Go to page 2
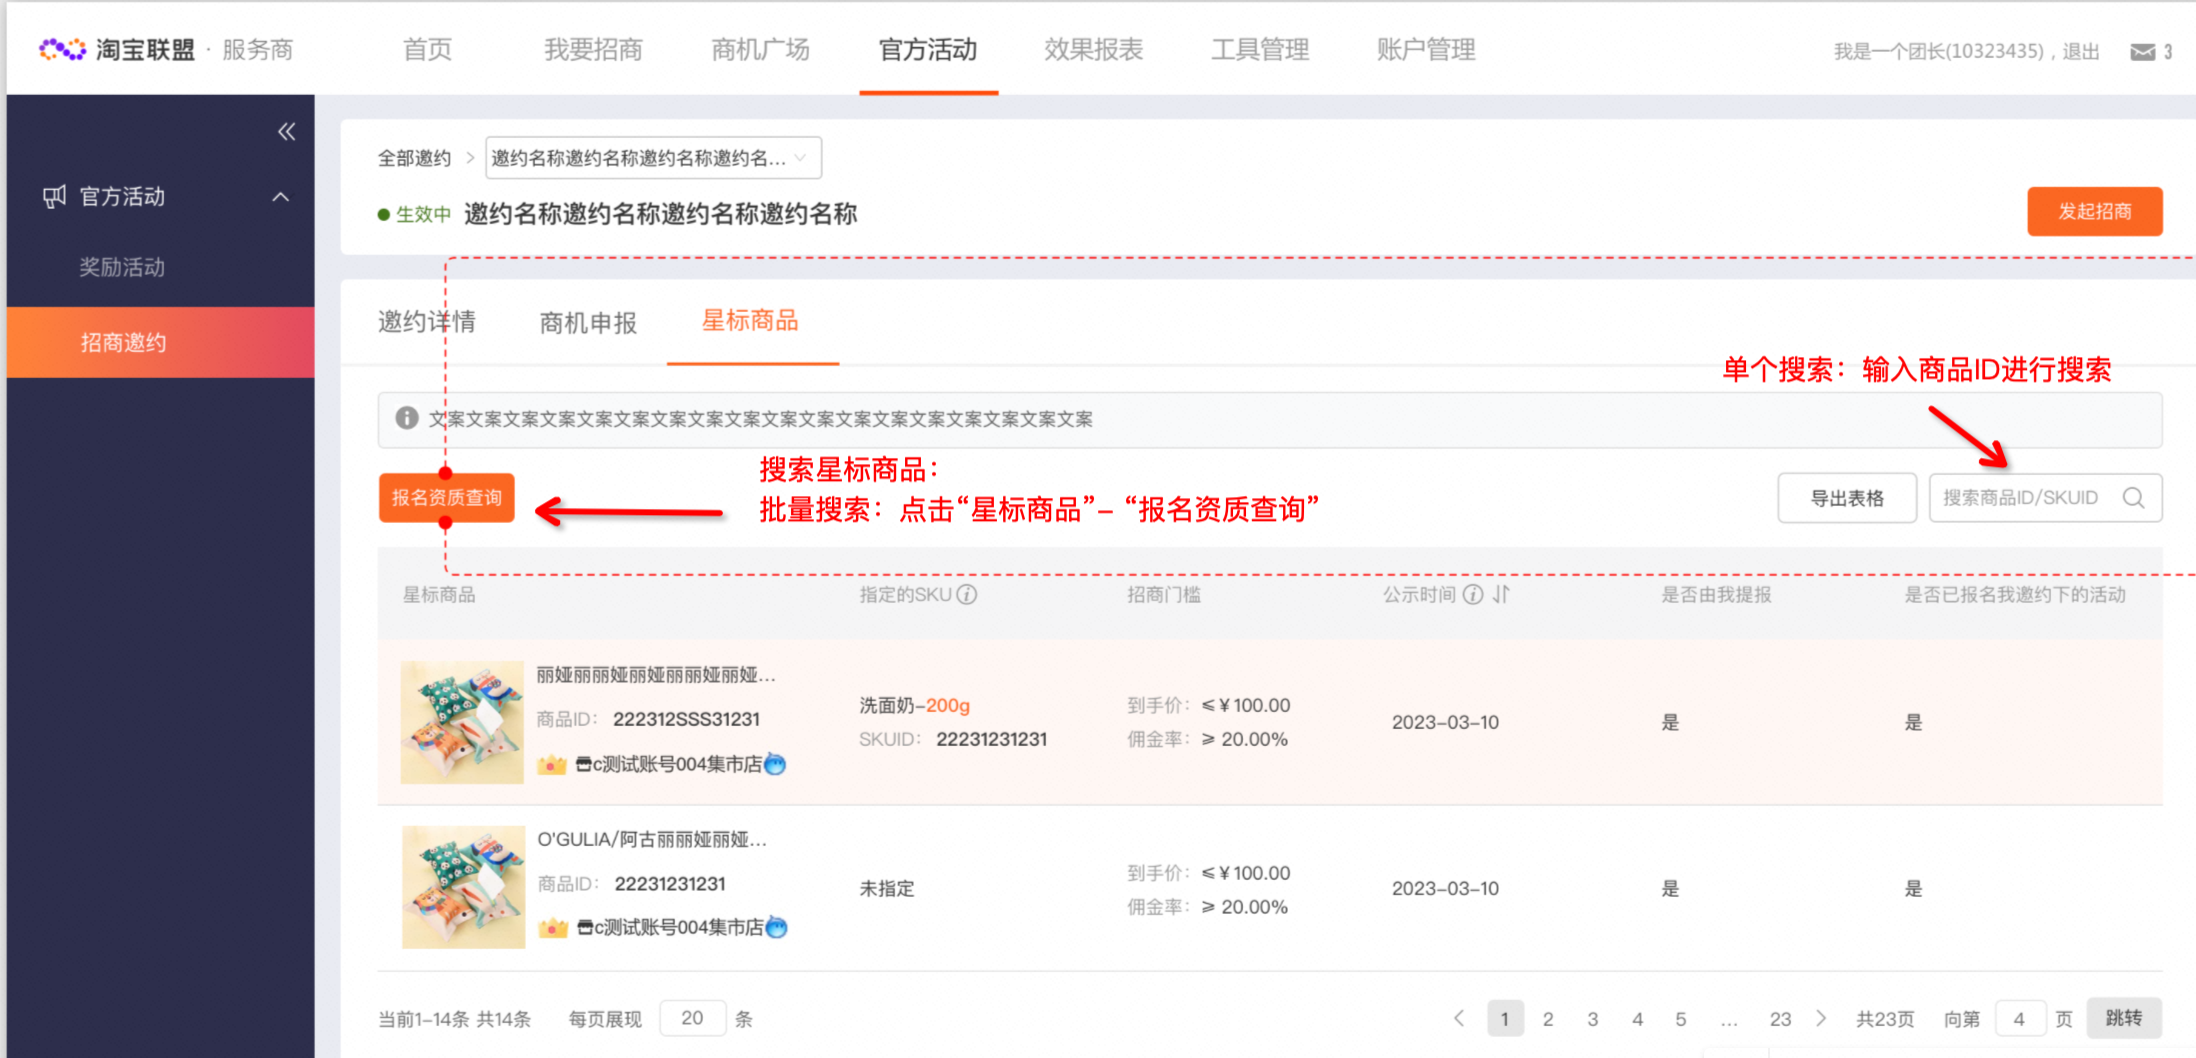 coord(1548,1019)
